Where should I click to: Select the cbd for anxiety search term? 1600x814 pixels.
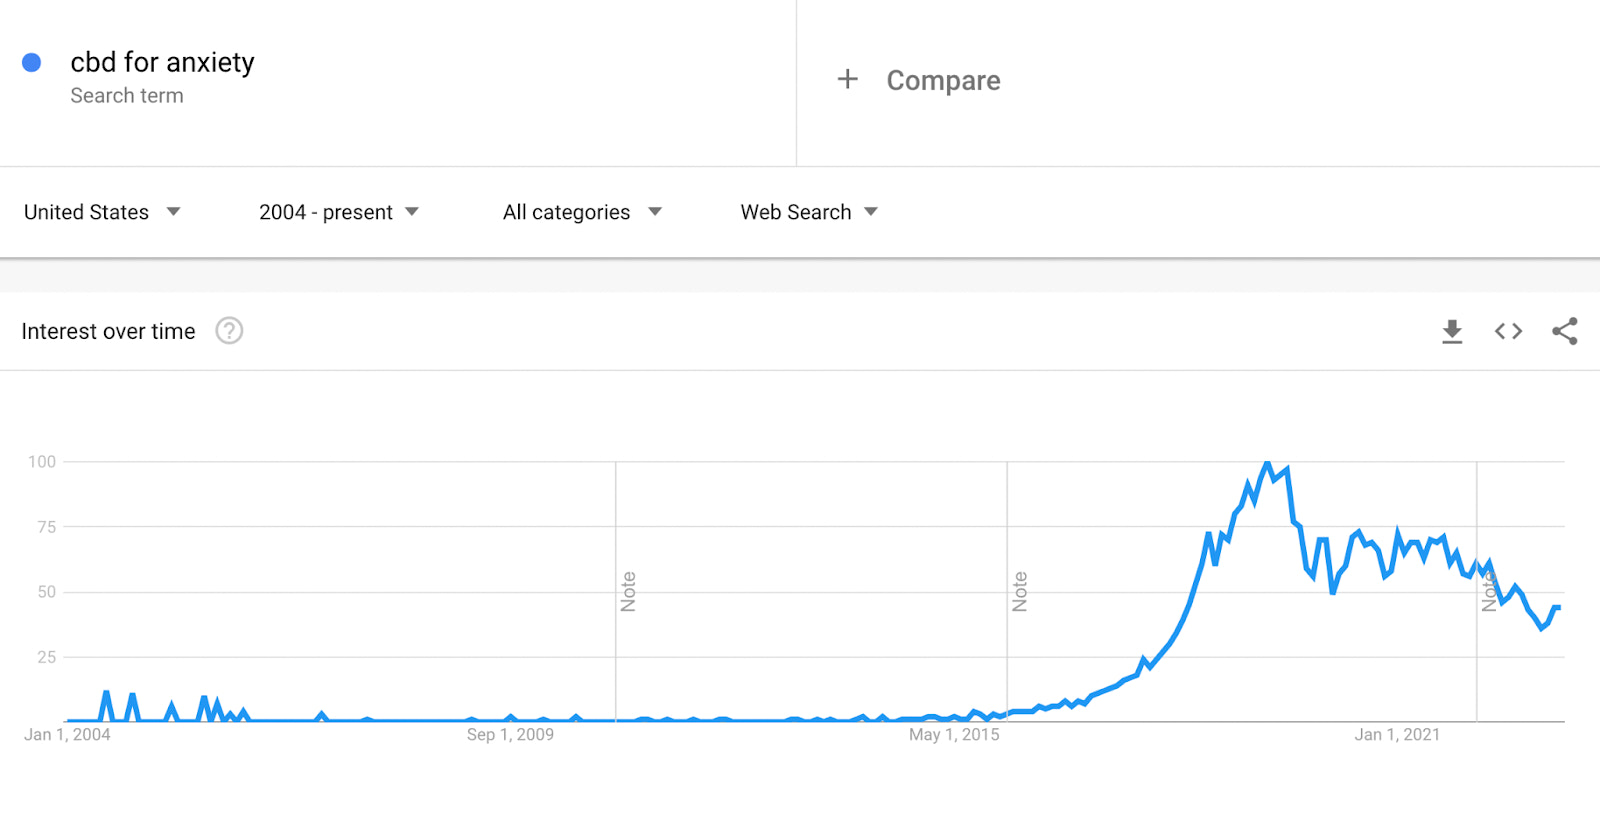tap(162, 62)
